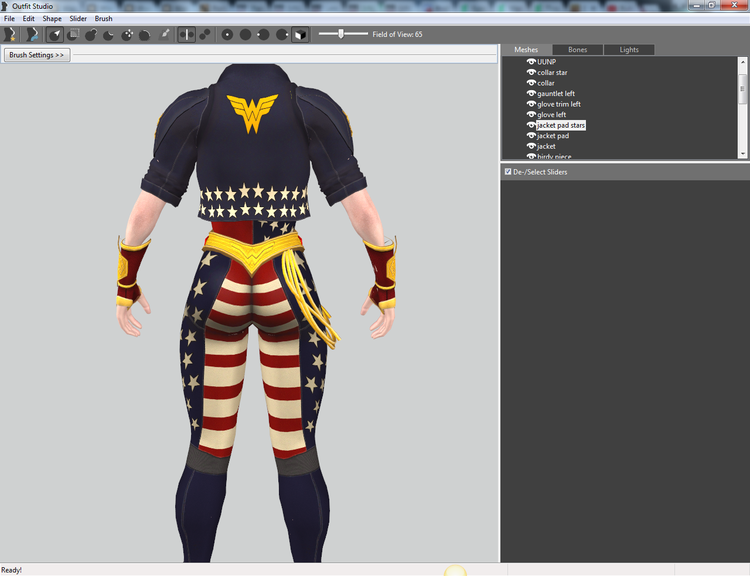Toggle visibility of glove trim left mesh
750x576 pixels.
(531, 104)
